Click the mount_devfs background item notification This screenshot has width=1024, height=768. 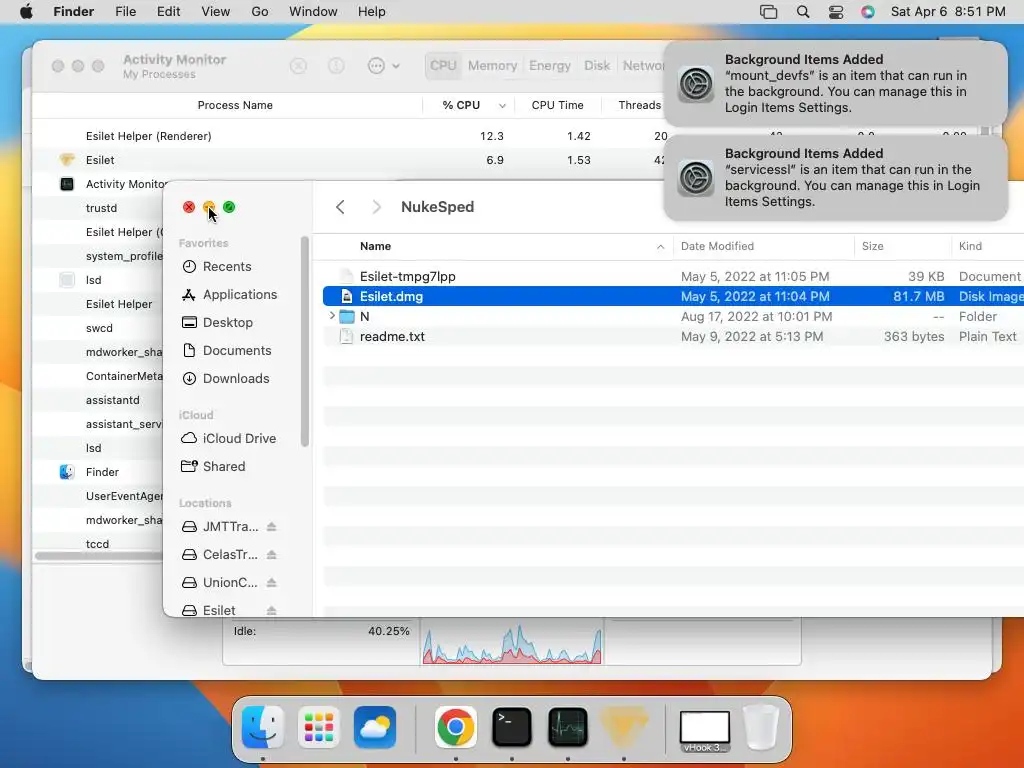(x=835, y=84)
